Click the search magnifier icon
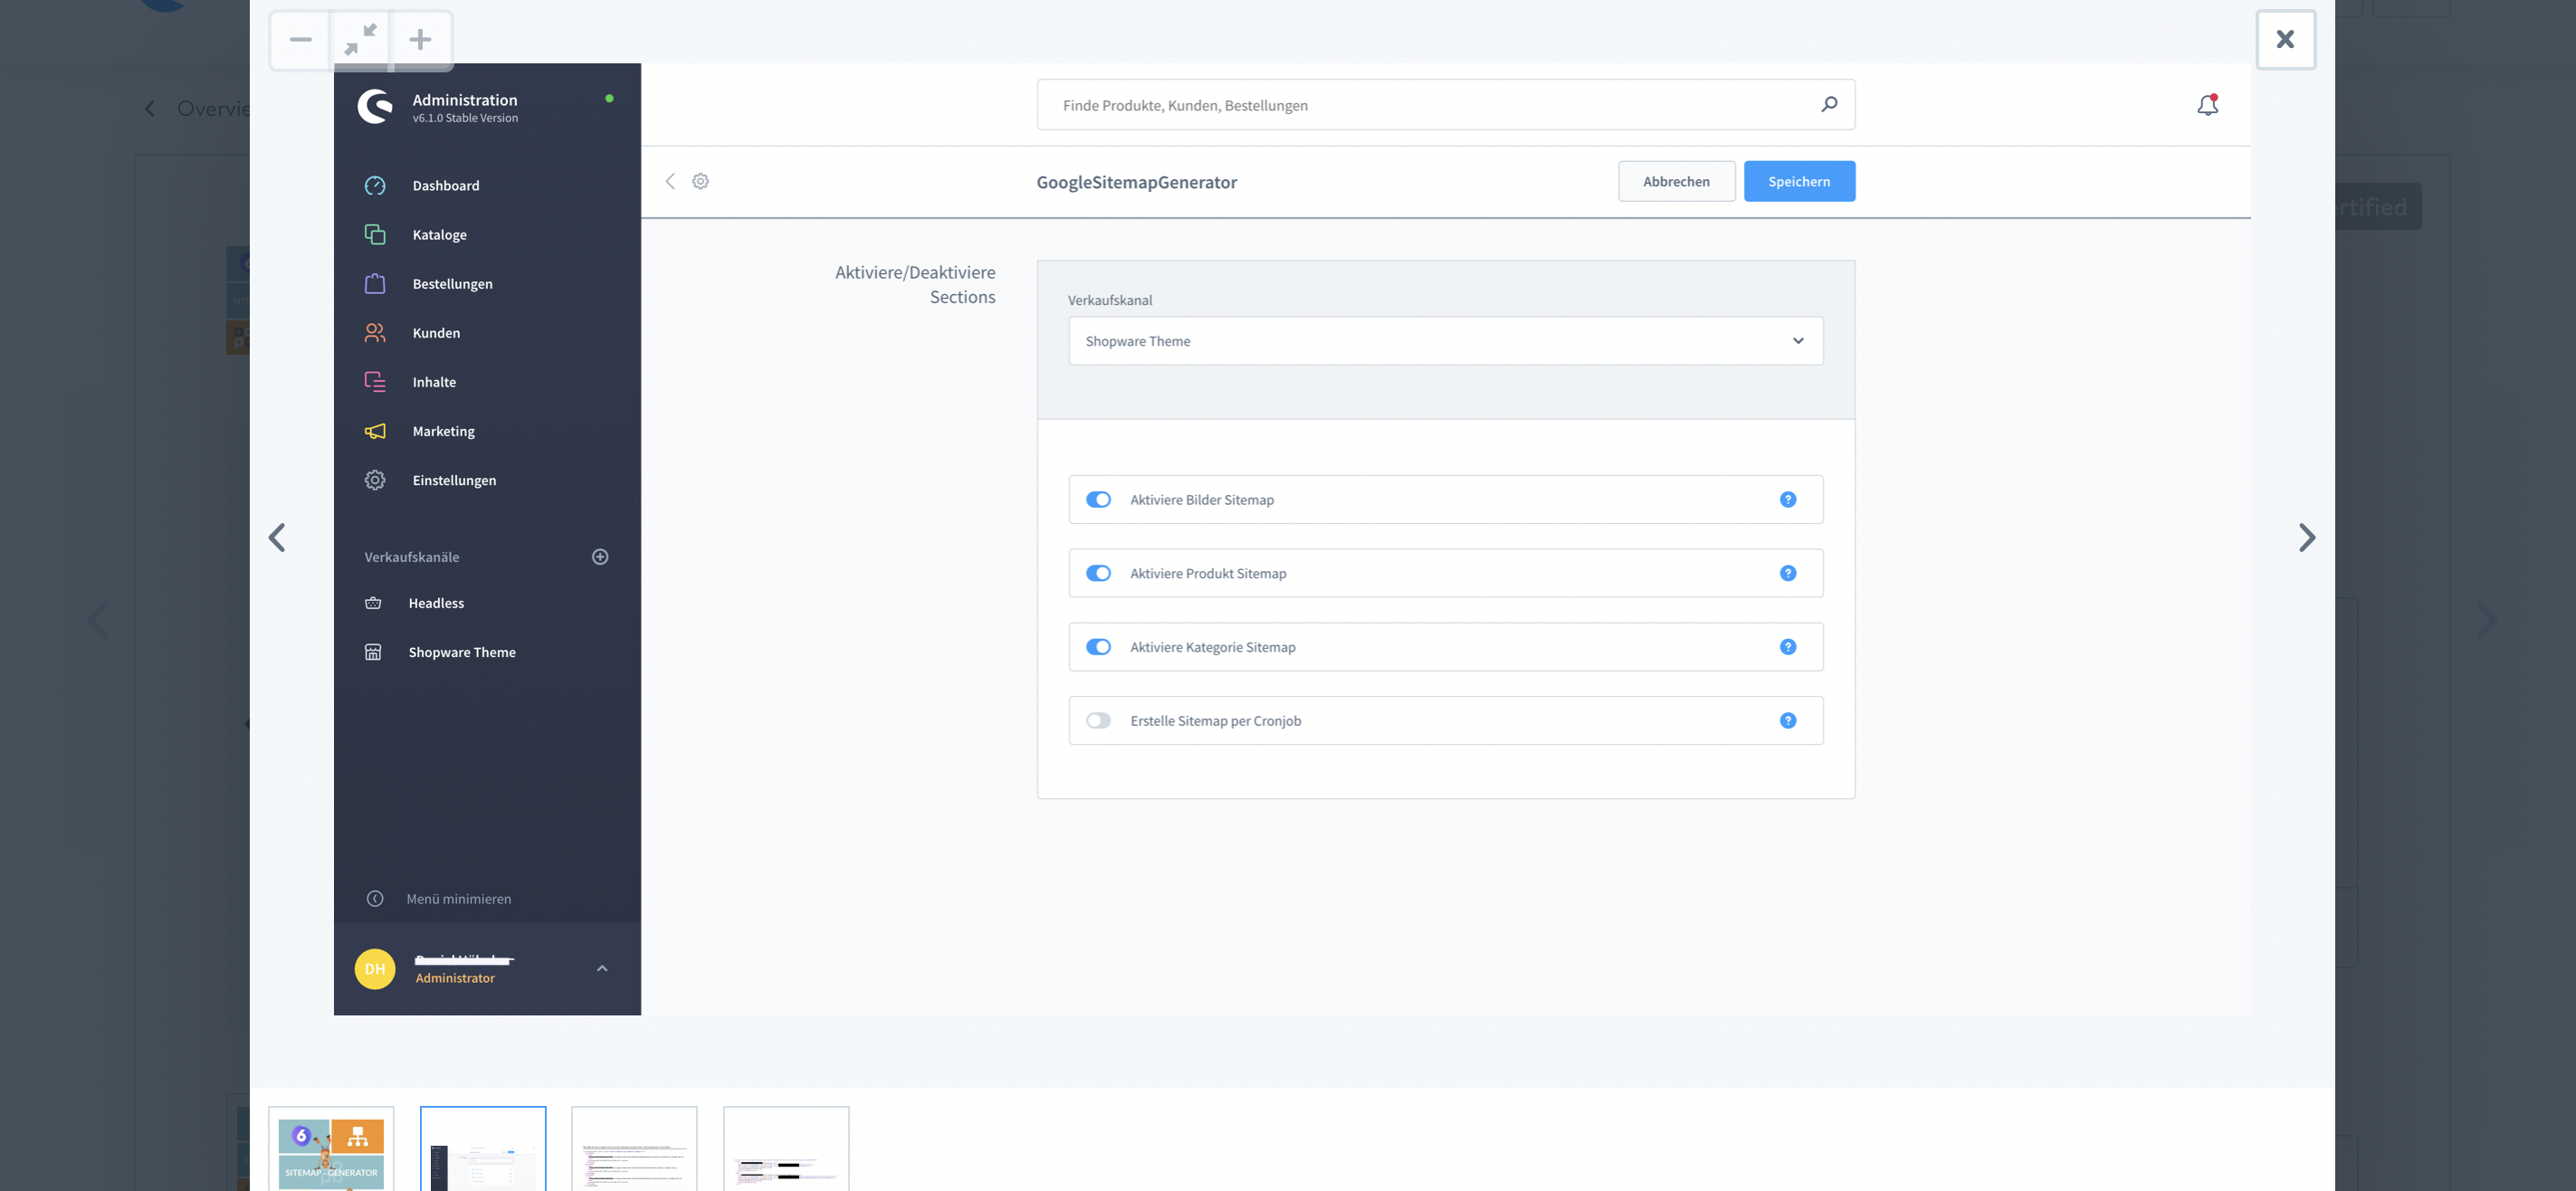The height and width of the screenshot is (1191, 2576). click(x=1829, y=104)
